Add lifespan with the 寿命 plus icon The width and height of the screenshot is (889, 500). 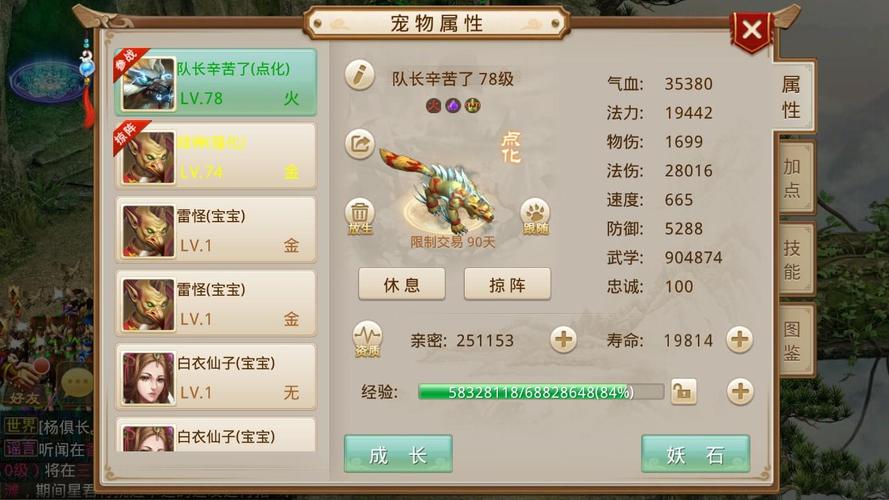click(x=740, y=340)
